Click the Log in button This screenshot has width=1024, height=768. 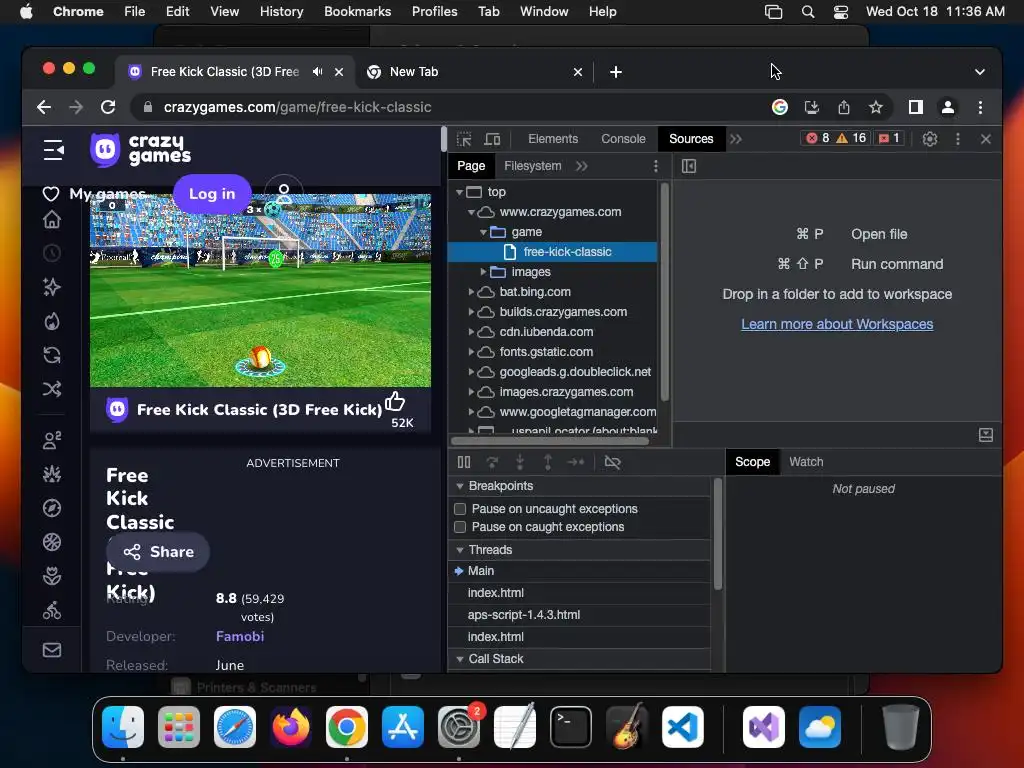tap(212, 194)
